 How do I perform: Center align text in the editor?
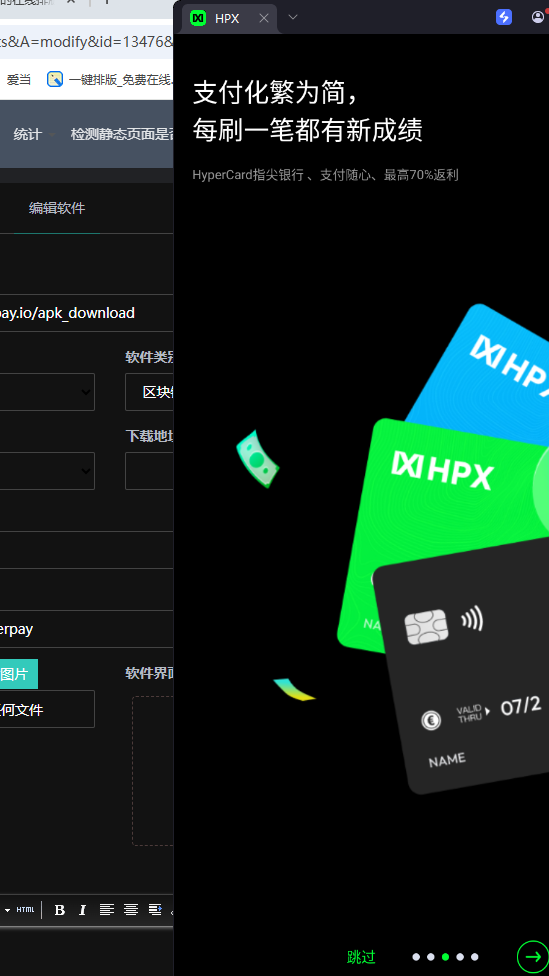tap(131, 910)
